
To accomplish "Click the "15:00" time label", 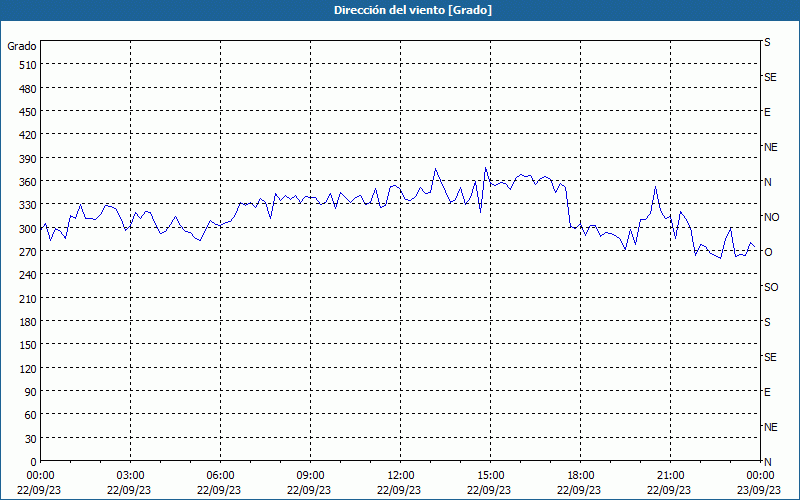I will [491, 476].
